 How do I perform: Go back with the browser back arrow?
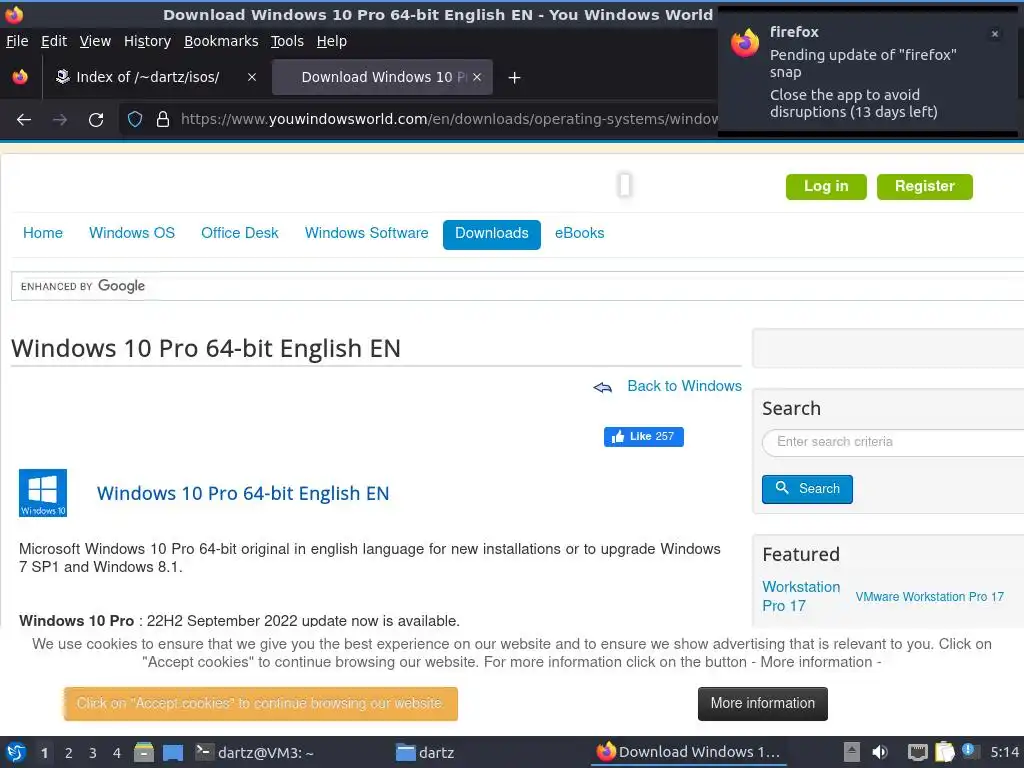24,120
